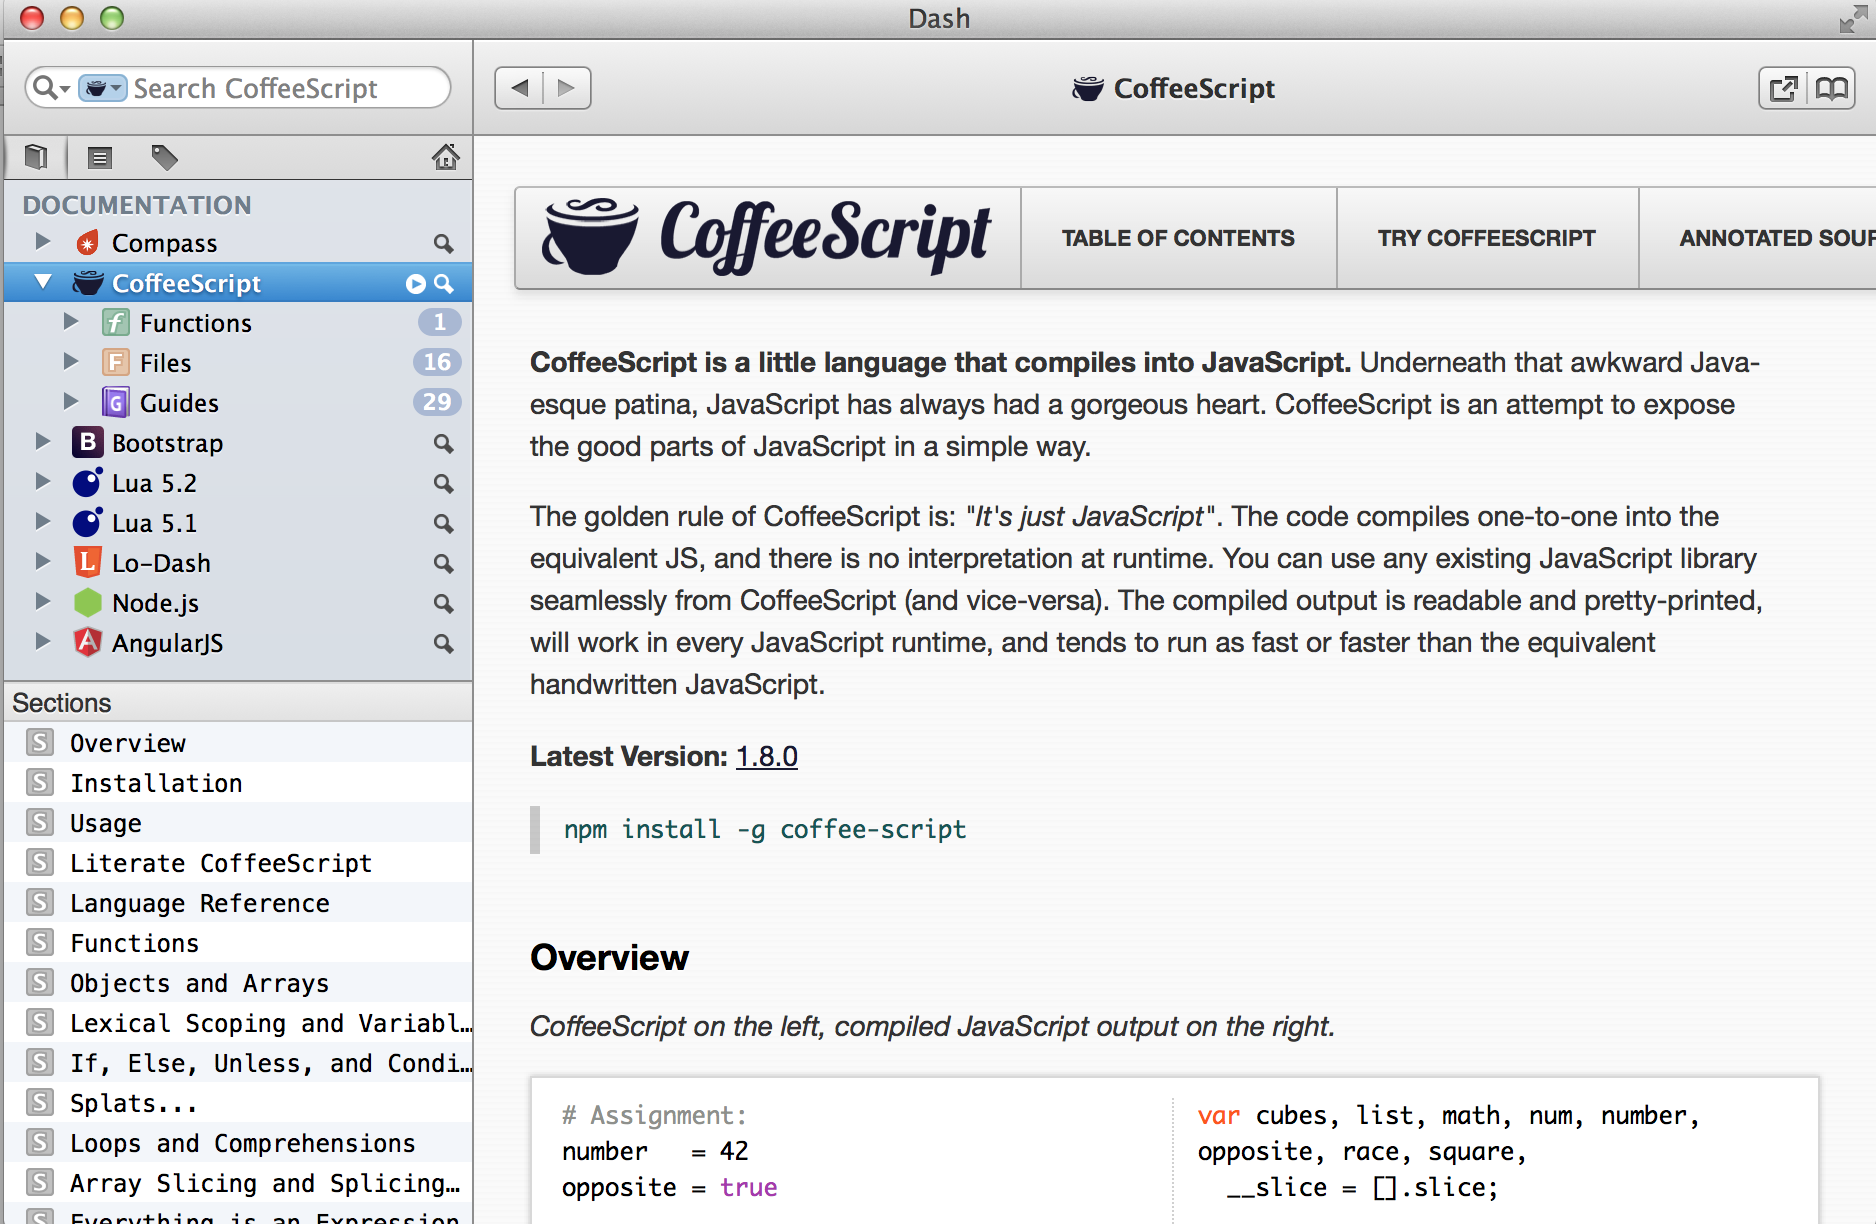The width and height of the screenshot is (1876, 1224).
Task: Open the 1.8.0 latest version link
Action: pyautogui.click(x=767, y=756)
